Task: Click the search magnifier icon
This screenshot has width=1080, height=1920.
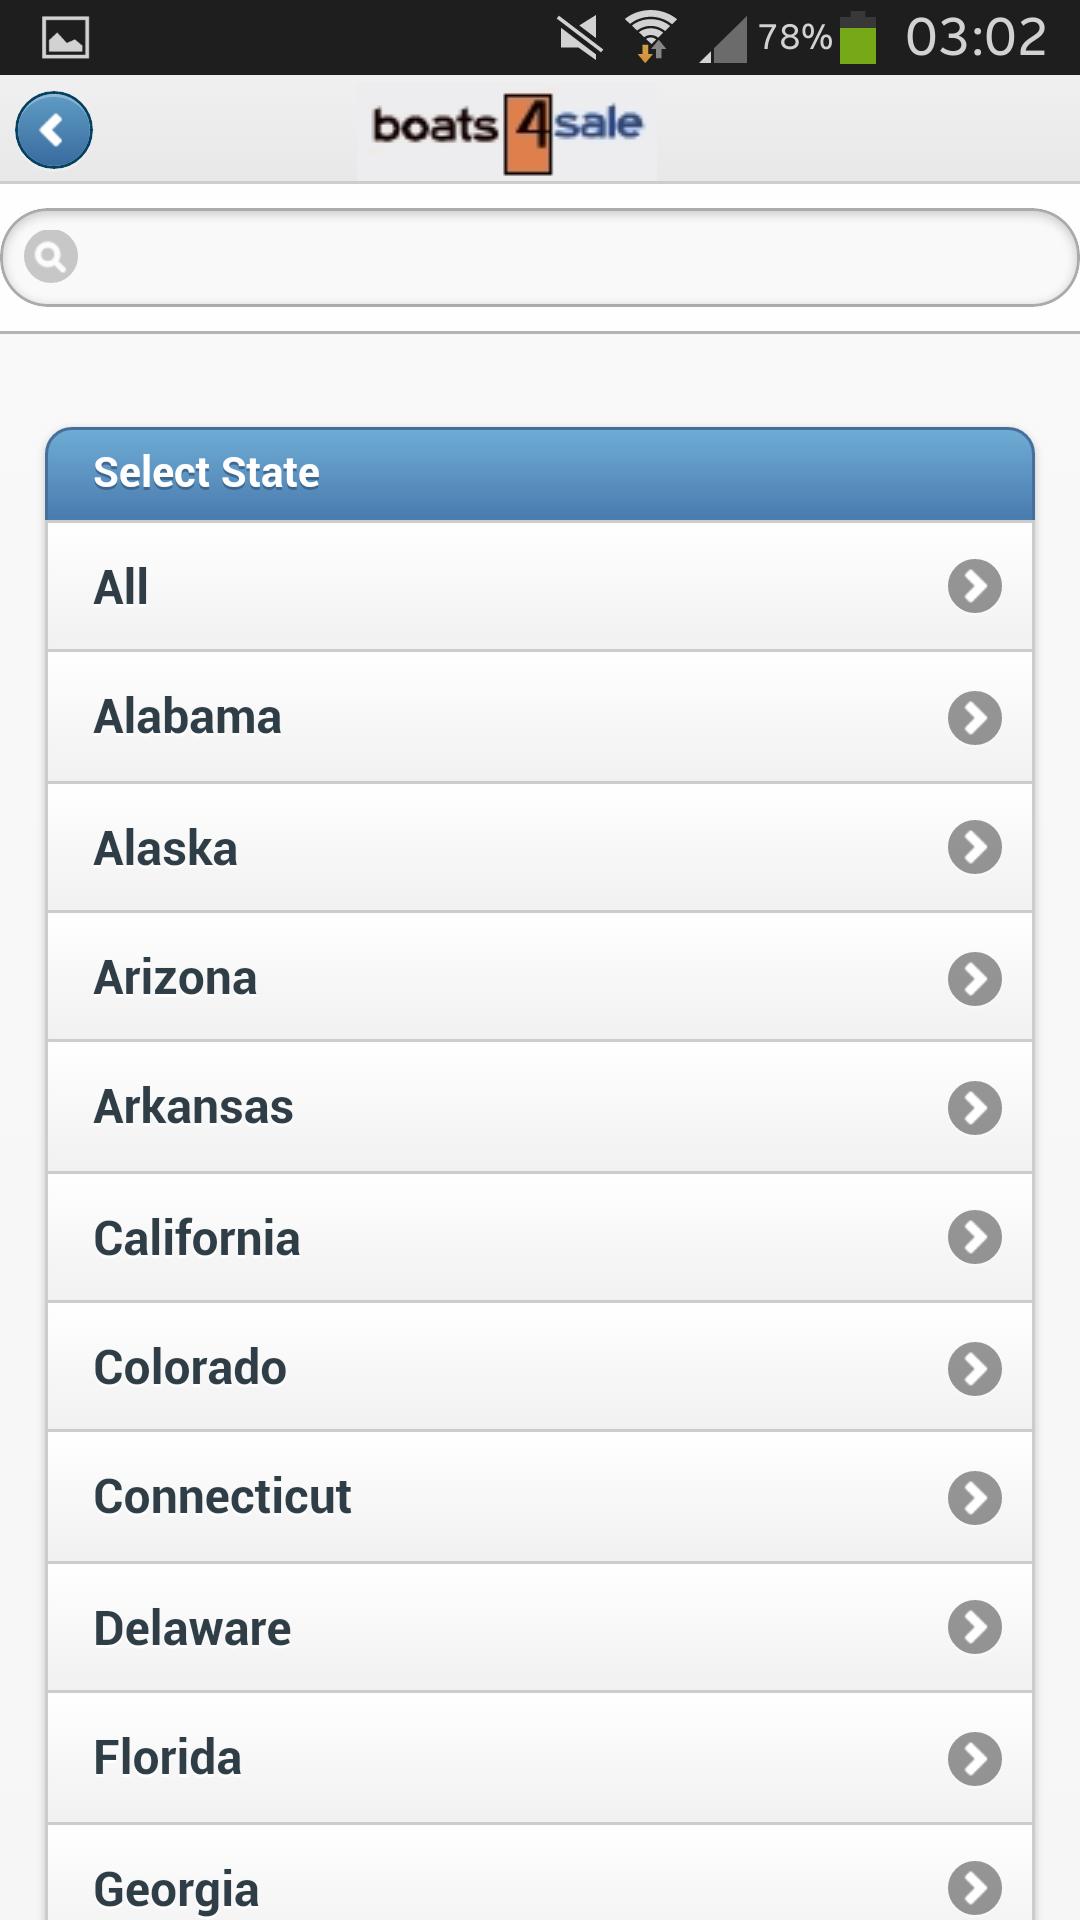Action: tap(51, 257)
